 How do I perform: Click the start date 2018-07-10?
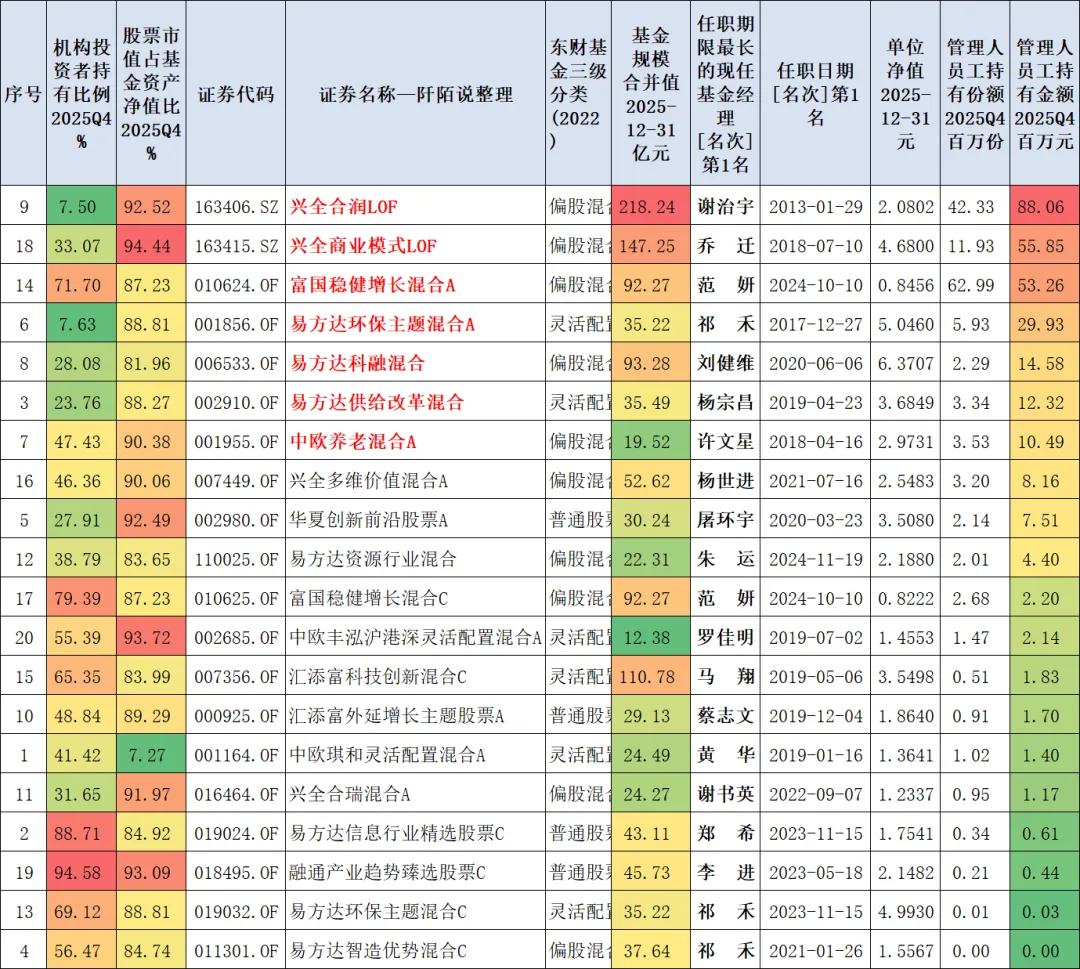point(816,246)
